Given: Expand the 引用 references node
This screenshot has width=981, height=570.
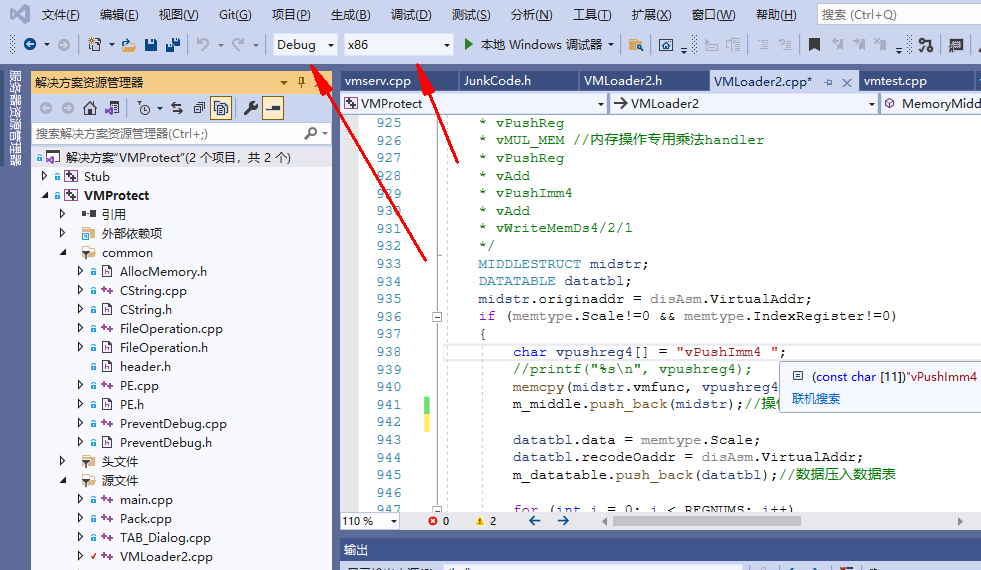Looking at the screenshot, I should (x=62, y=214).
